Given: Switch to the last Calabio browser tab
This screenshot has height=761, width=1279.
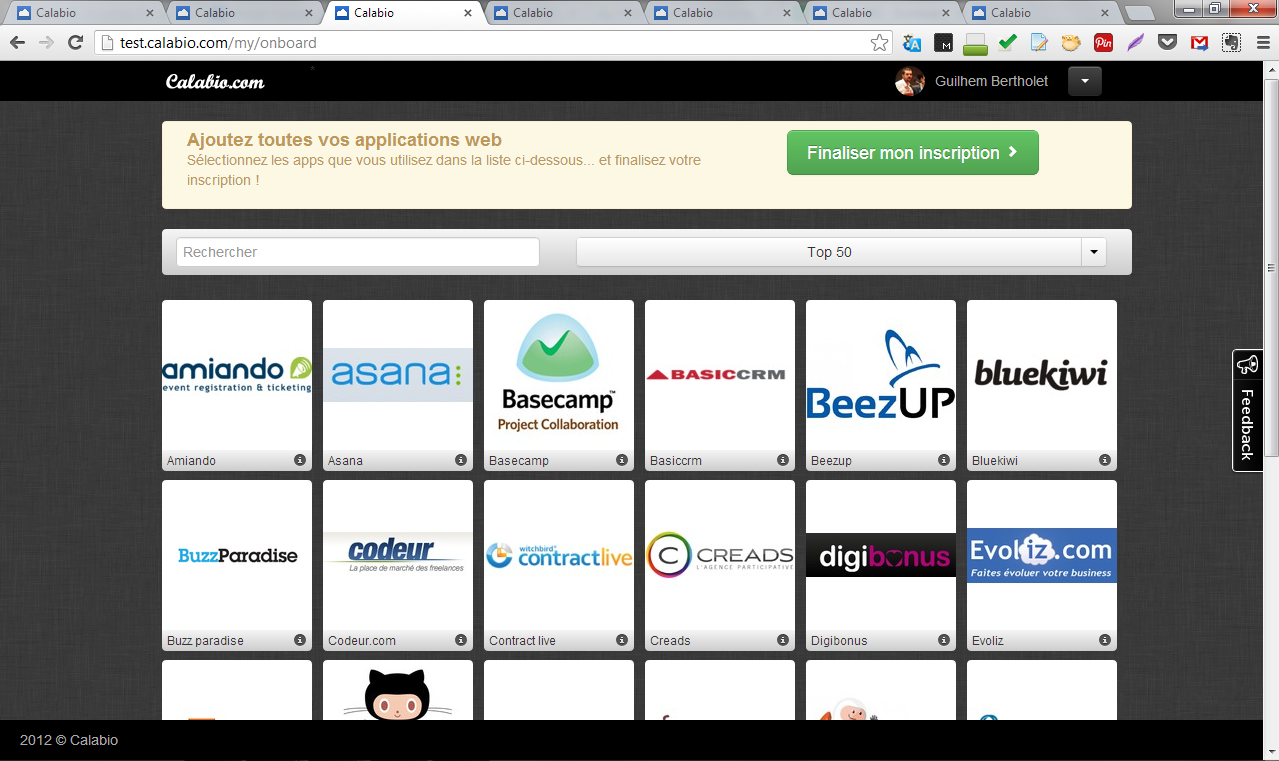Looking at the screenshot, I should 1040,13.
